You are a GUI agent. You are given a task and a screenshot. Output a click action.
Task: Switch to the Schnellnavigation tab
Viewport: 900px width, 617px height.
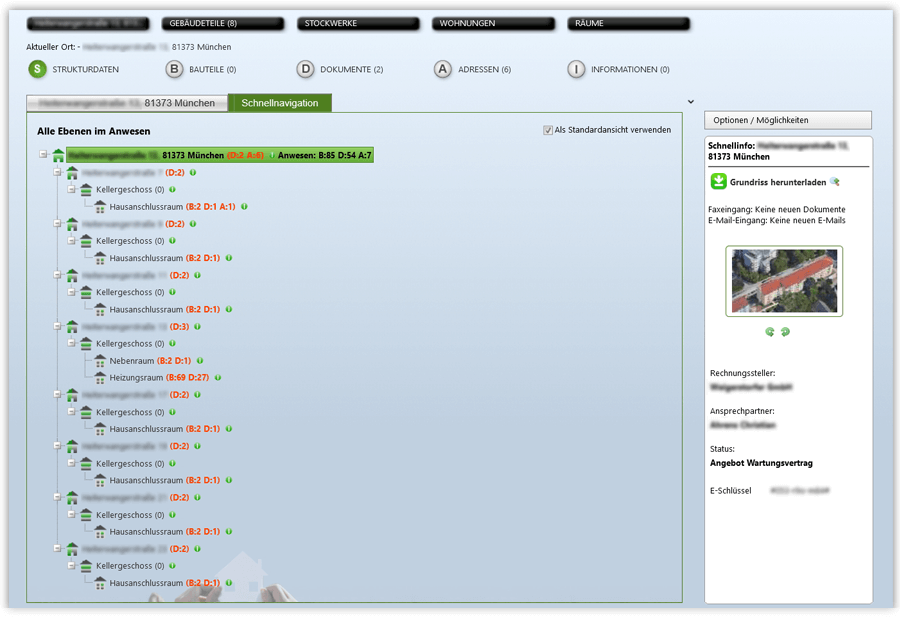[x=283, y=102]
